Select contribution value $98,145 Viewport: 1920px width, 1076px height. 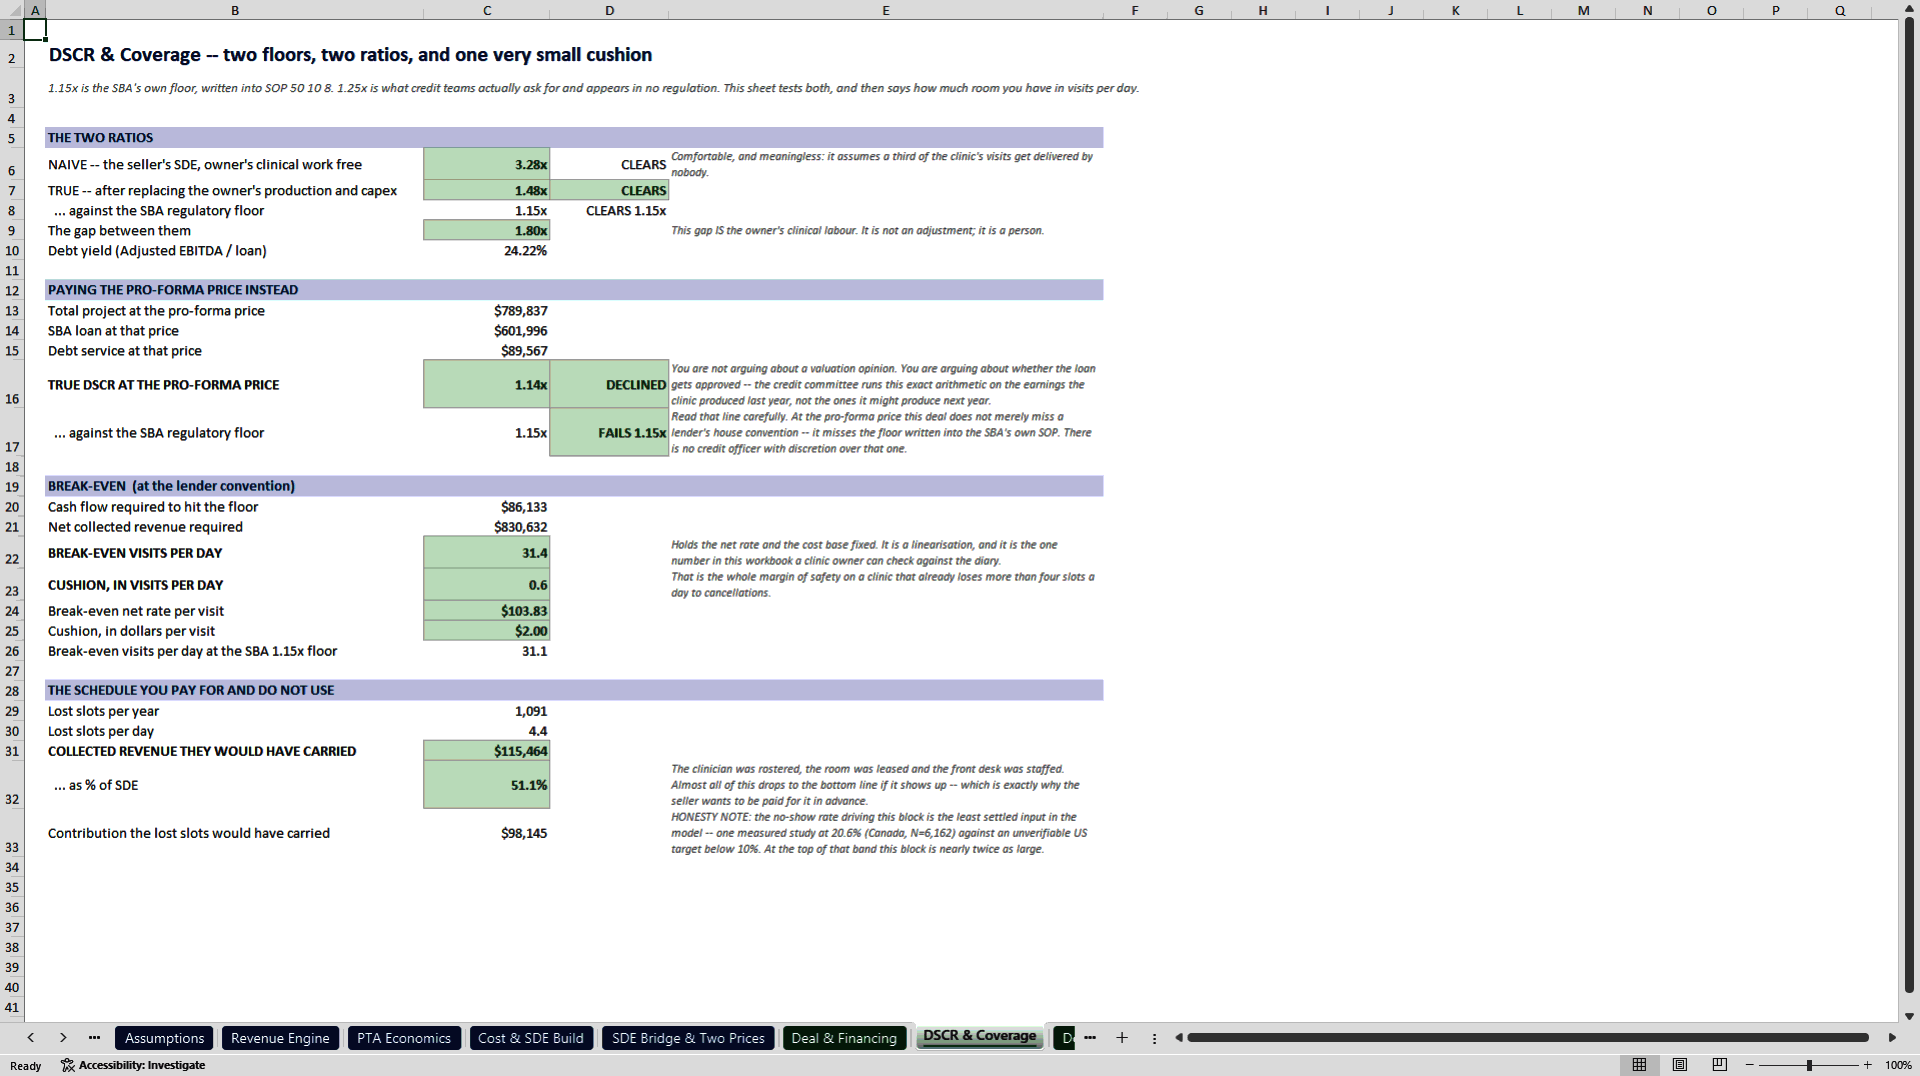(487, 832)
